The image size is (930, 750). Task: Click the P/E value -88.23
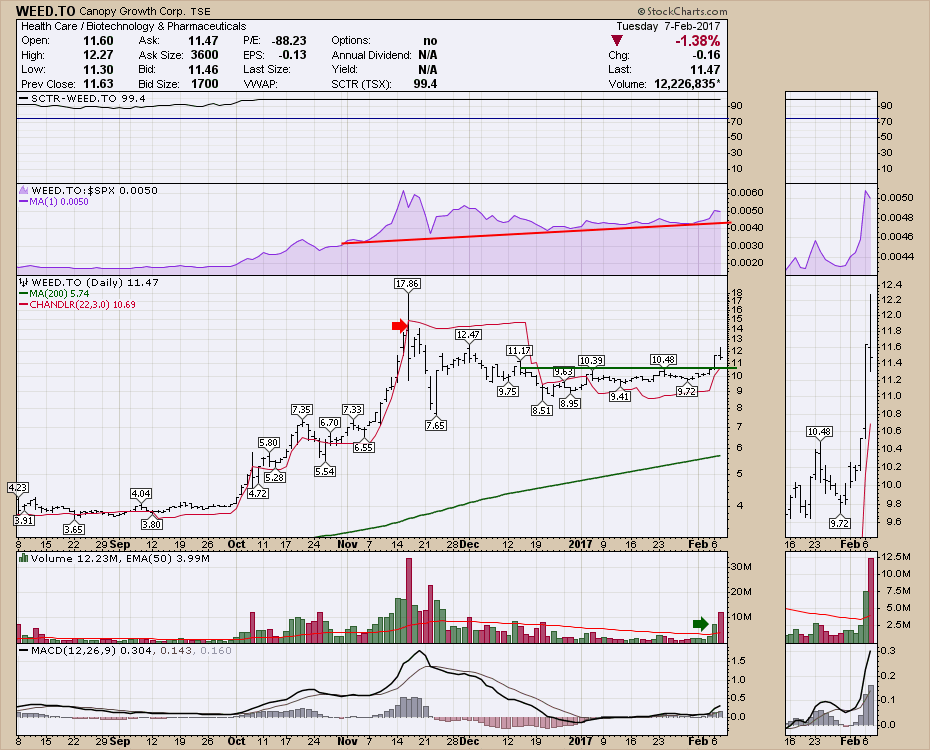coord(289,41)
